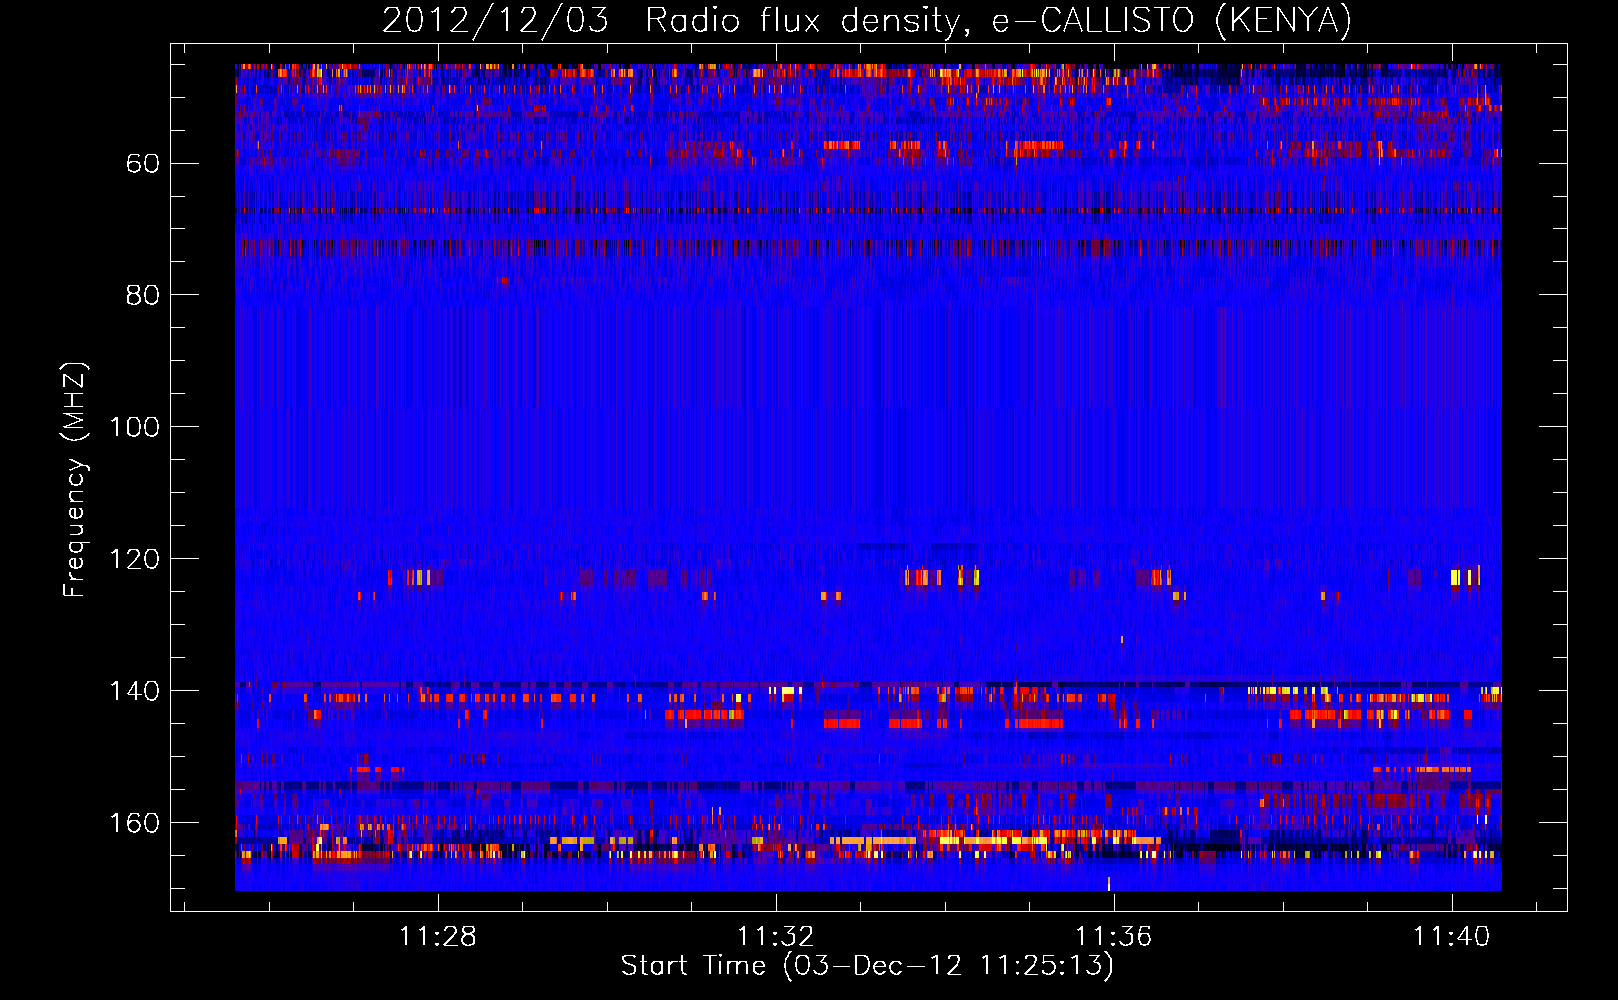Select the 140 frequency tick label
1618x1000 pixels.
coord(134,691)
